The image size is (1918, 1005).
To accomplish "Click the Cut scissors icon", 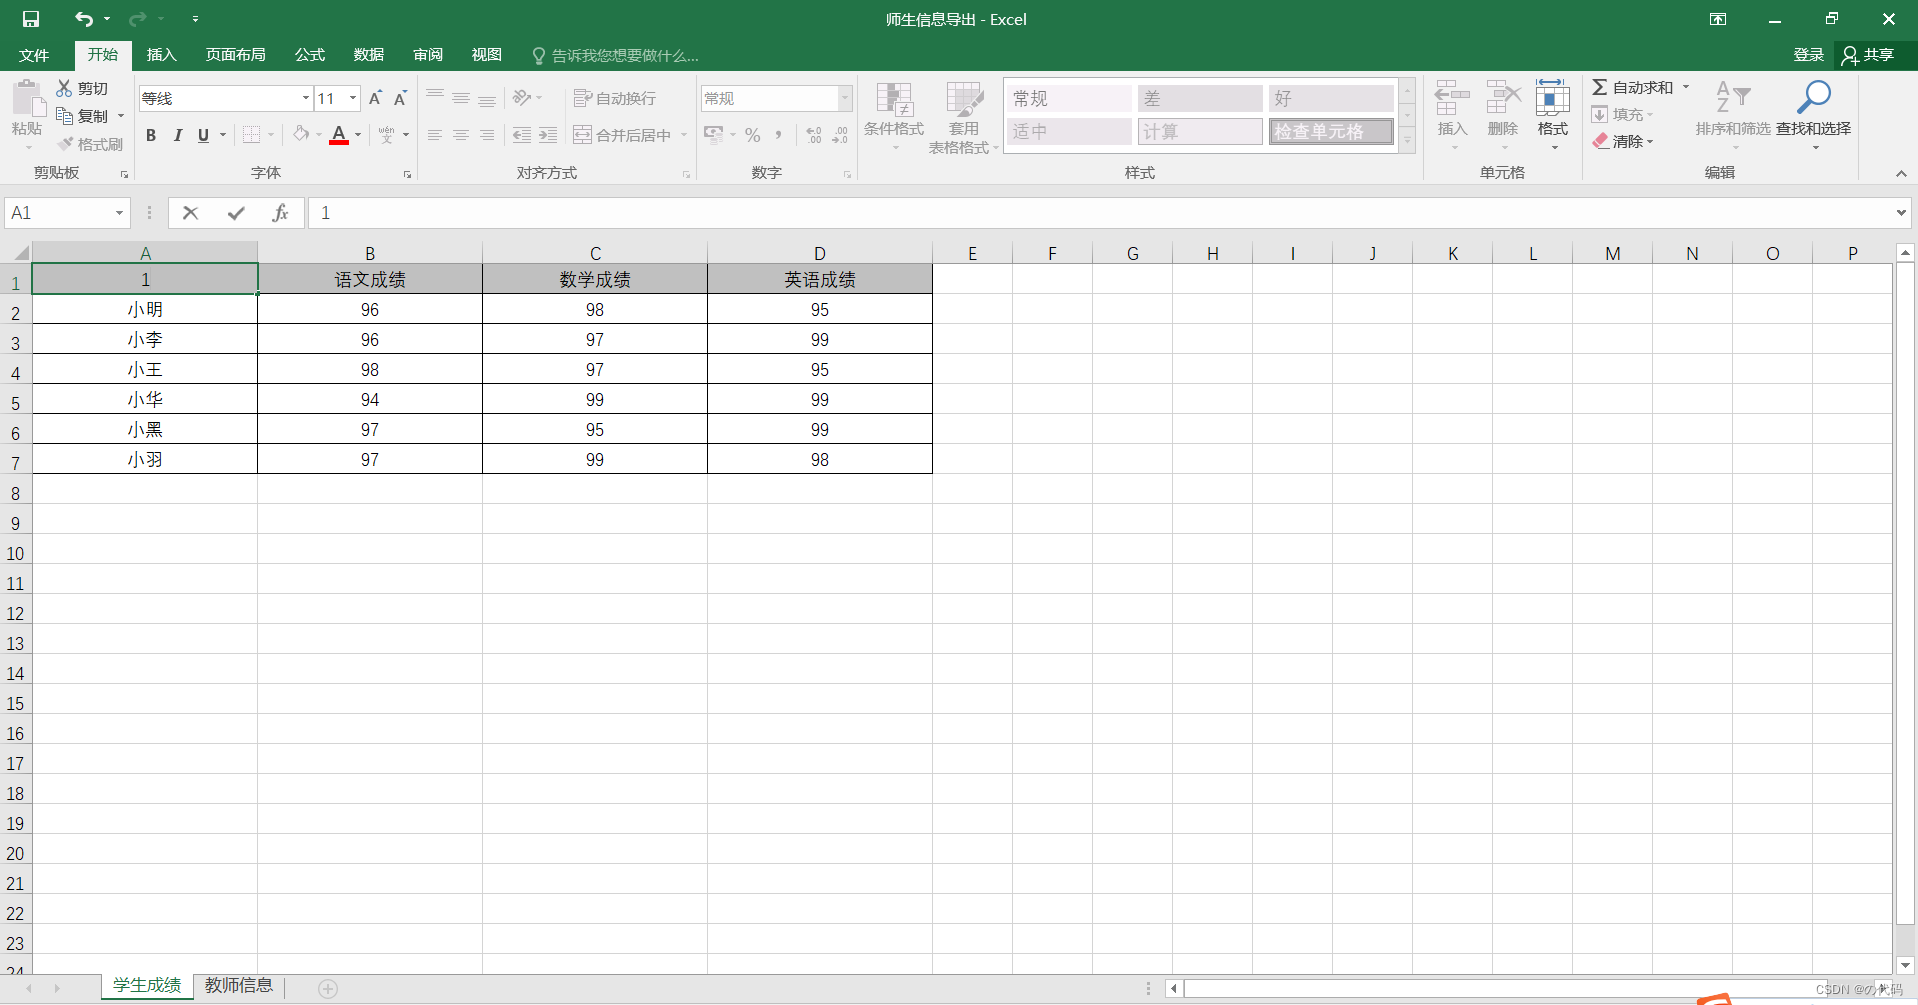I will tap(64, 88).
